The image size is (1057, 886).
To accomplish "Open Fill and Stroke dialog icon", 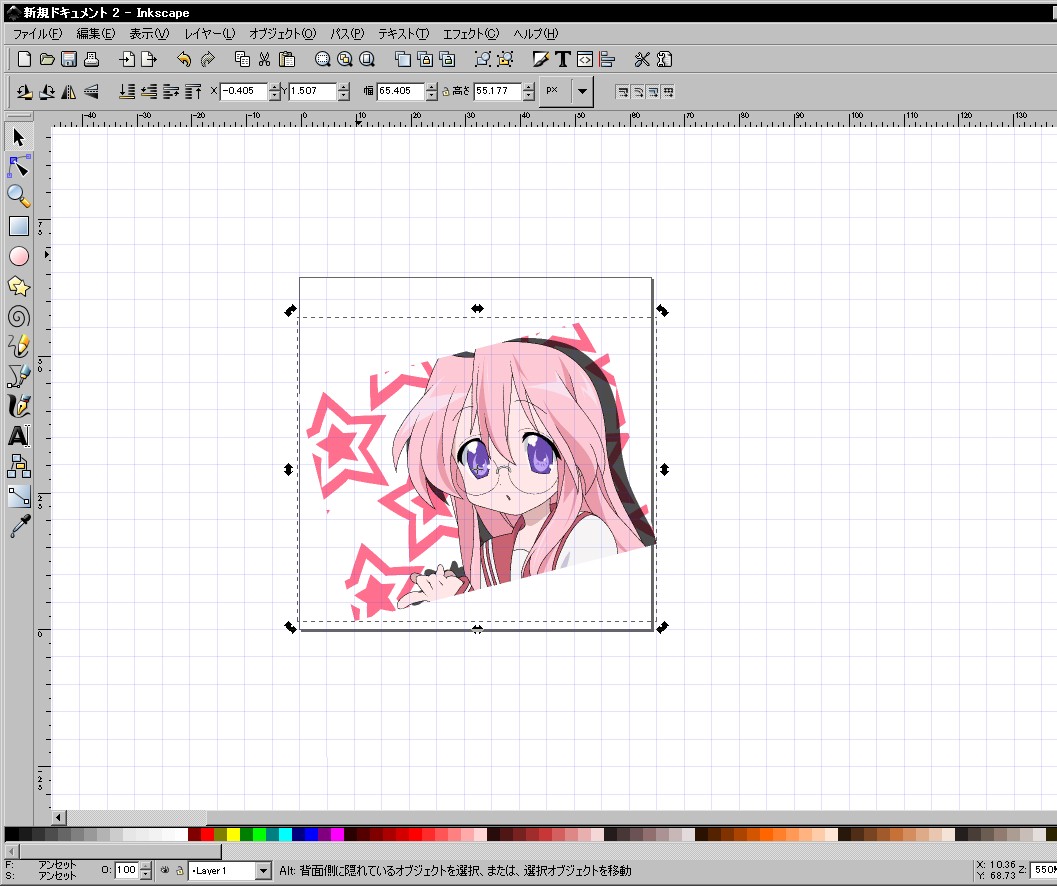I will point(541,59).
